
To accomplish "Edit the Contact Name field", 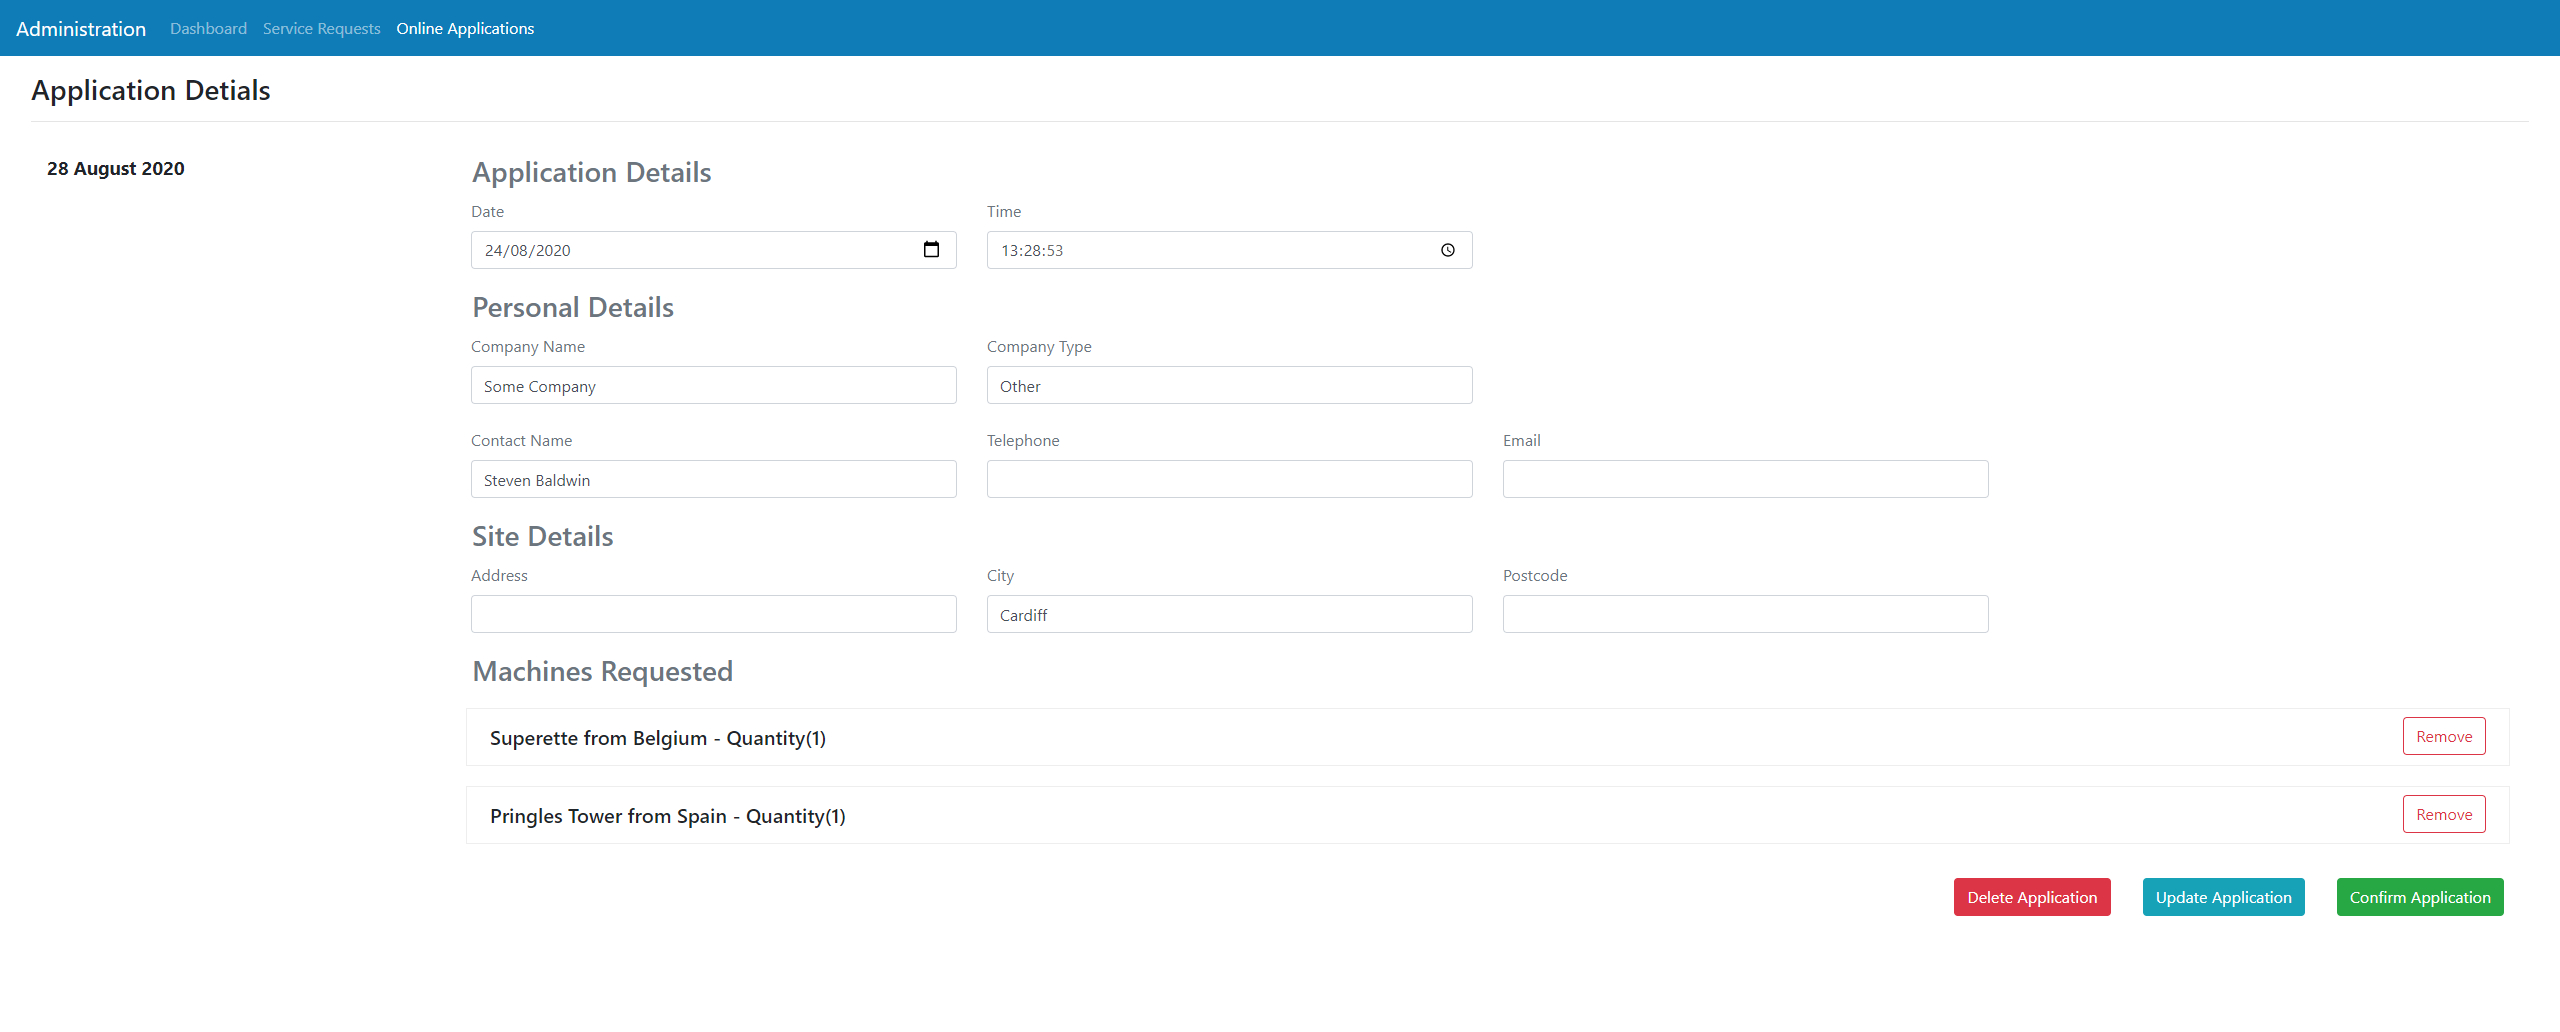I will (x=713, y=480).
